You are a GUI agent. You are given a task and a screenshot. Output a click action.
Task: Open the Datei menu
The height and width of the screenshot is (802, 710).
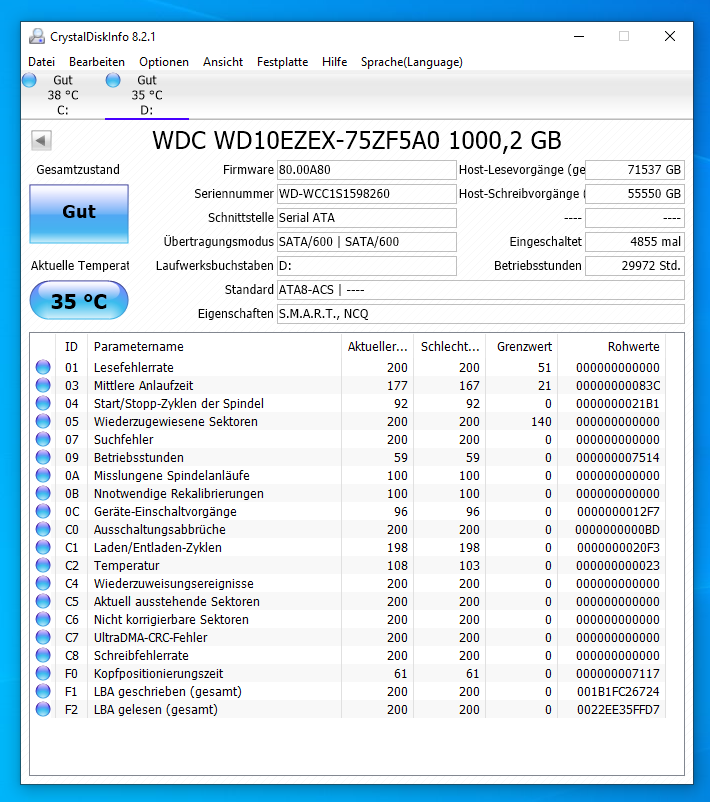pyautogui.click(x=41, y=62)
